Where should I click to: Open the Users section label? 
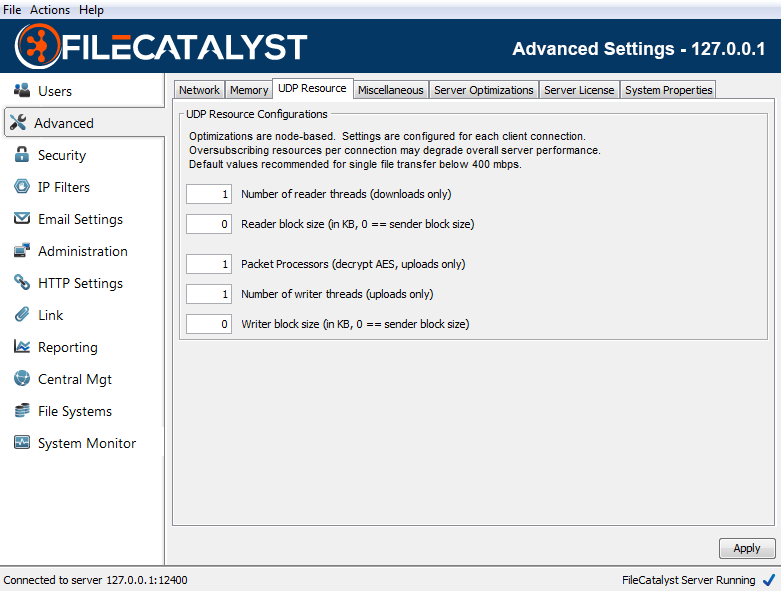pos(55,91)
